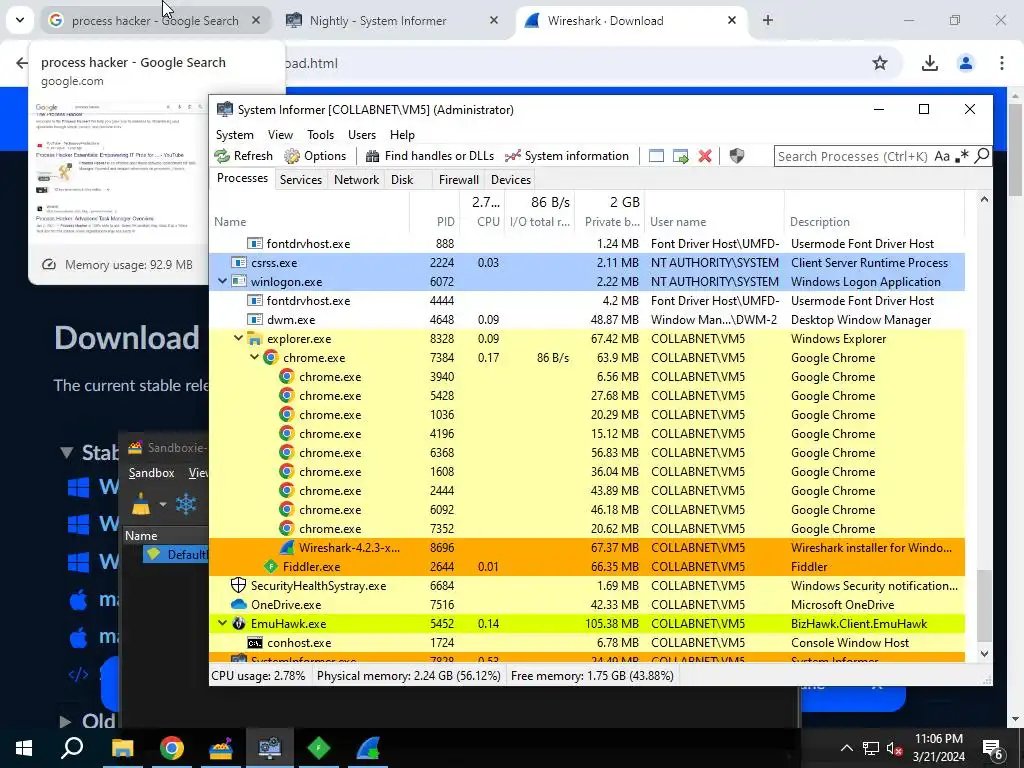Click the red X terminate icon
The image size is (1024, 768).
coord(705,156)
